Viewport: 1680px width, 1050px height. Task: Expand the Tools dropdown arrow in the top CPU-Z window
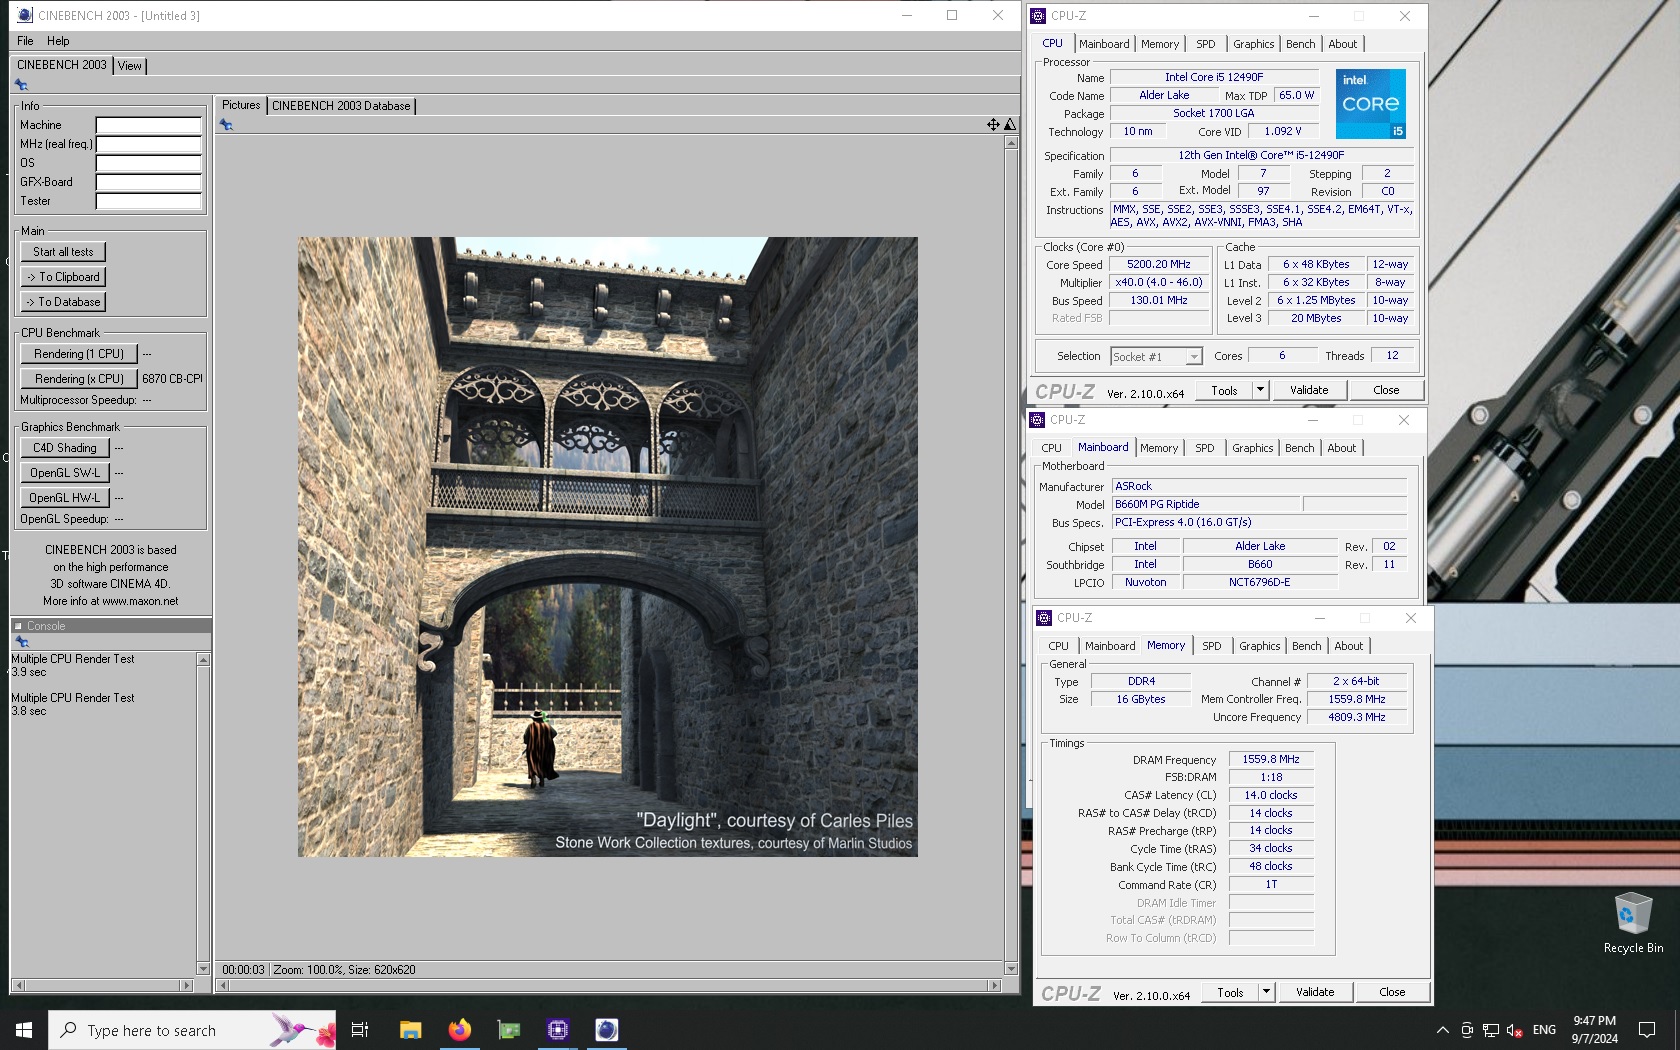[x=1260, y=390]
